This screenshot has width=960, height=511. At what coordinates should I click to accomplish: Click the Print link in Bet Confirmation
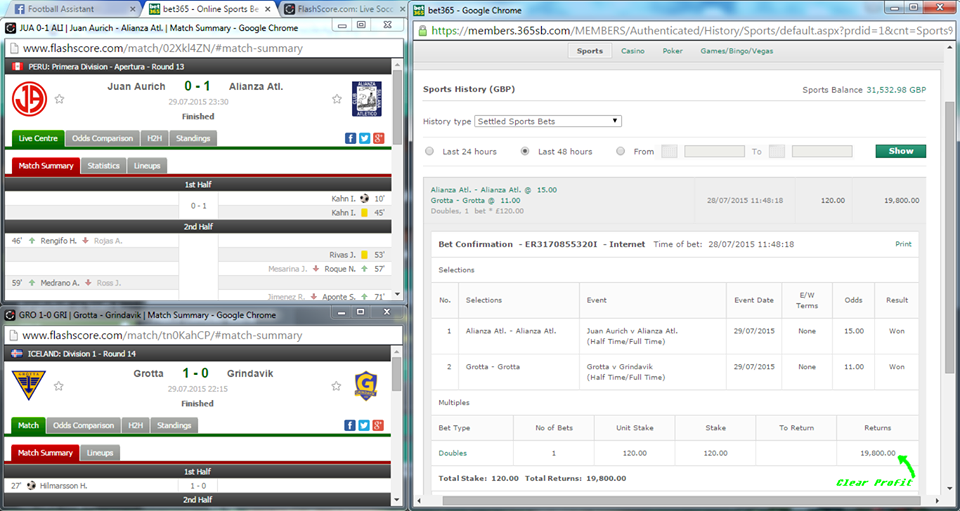pyautogui.click(x=903, y=244)
